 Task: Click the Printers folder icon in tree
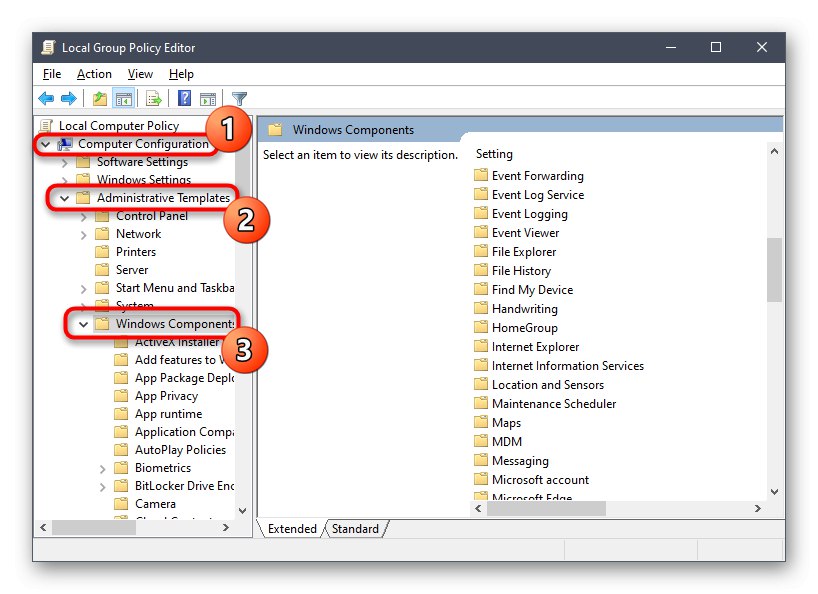pyautogui.click(x=102, y=252)
